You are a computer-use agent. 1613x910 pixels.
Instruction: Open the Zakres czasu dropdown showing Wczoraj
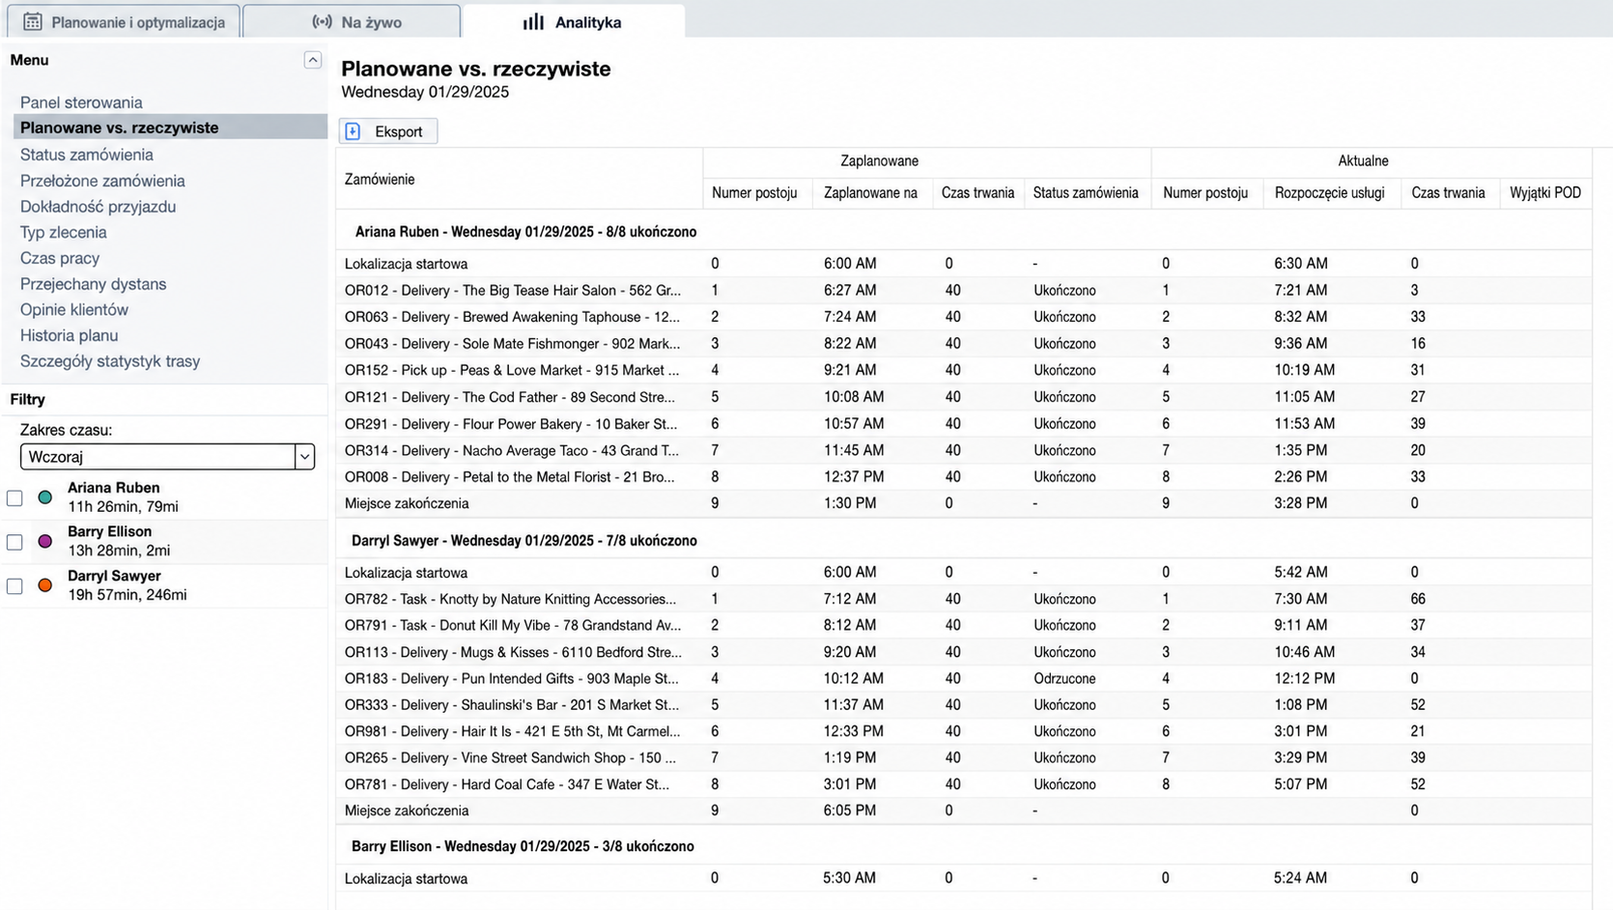(167, 457)
